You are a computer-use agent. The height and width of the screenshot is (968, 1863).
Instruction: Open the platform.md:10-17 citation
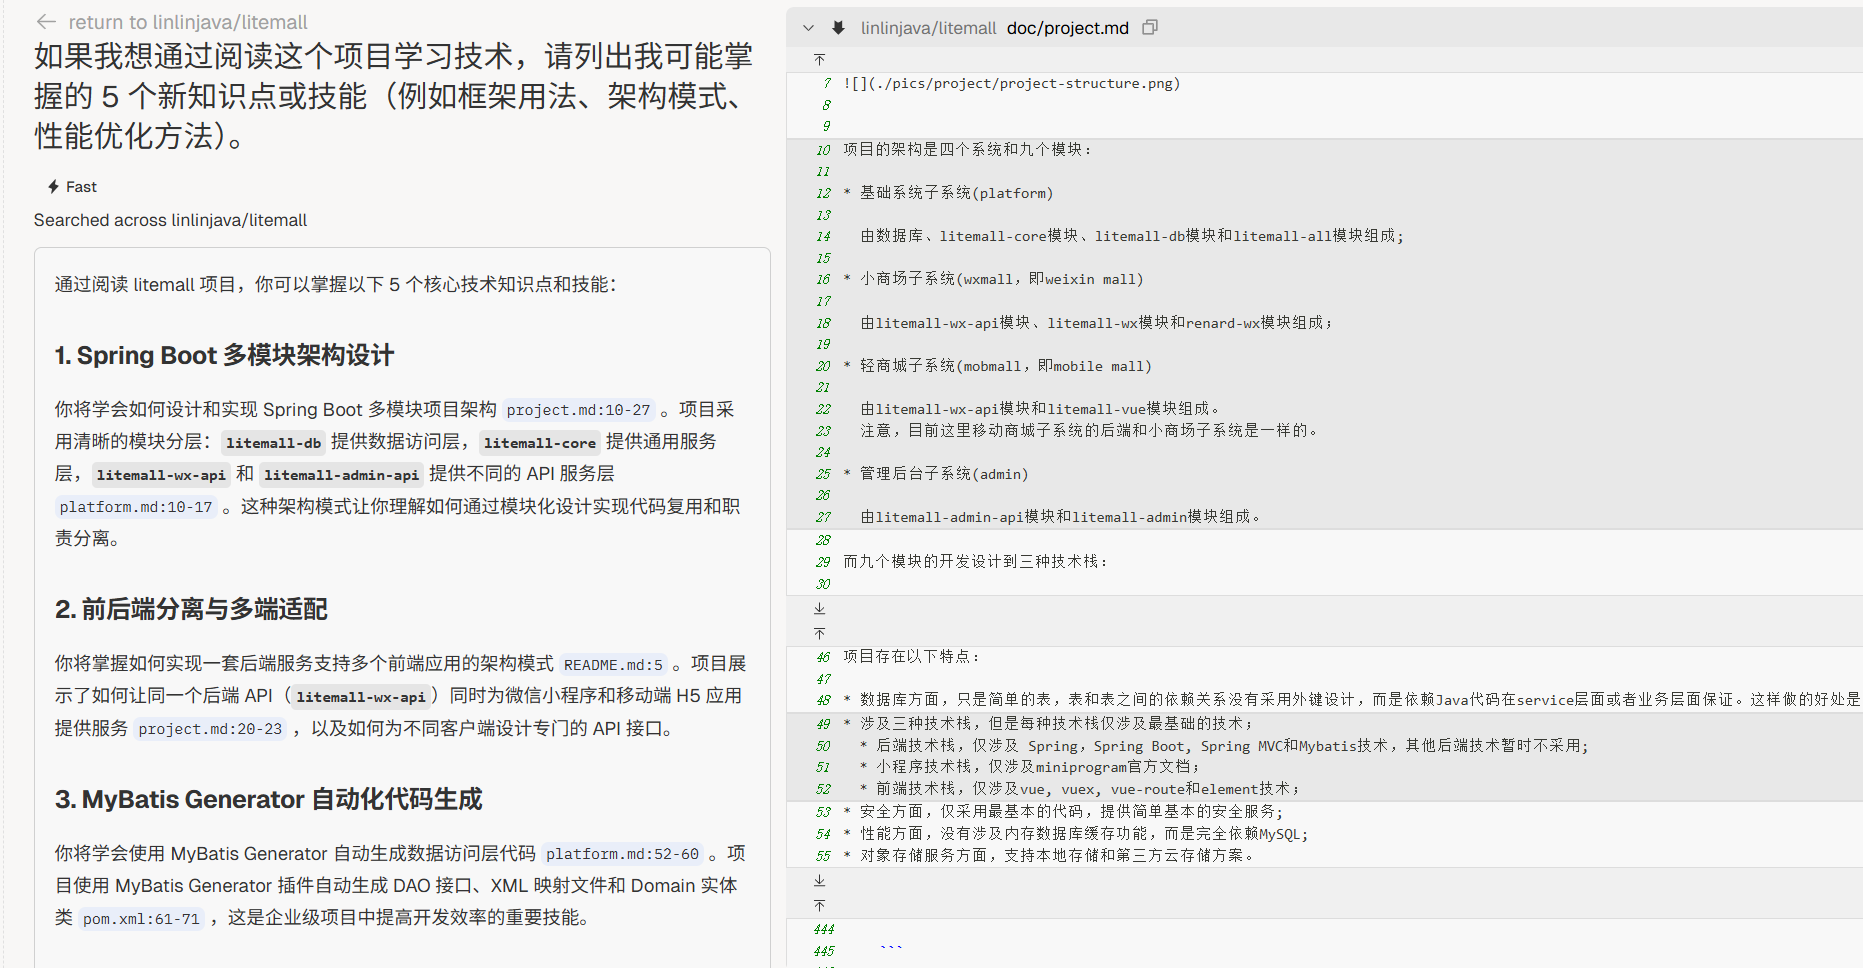click(x=136, y=507)
